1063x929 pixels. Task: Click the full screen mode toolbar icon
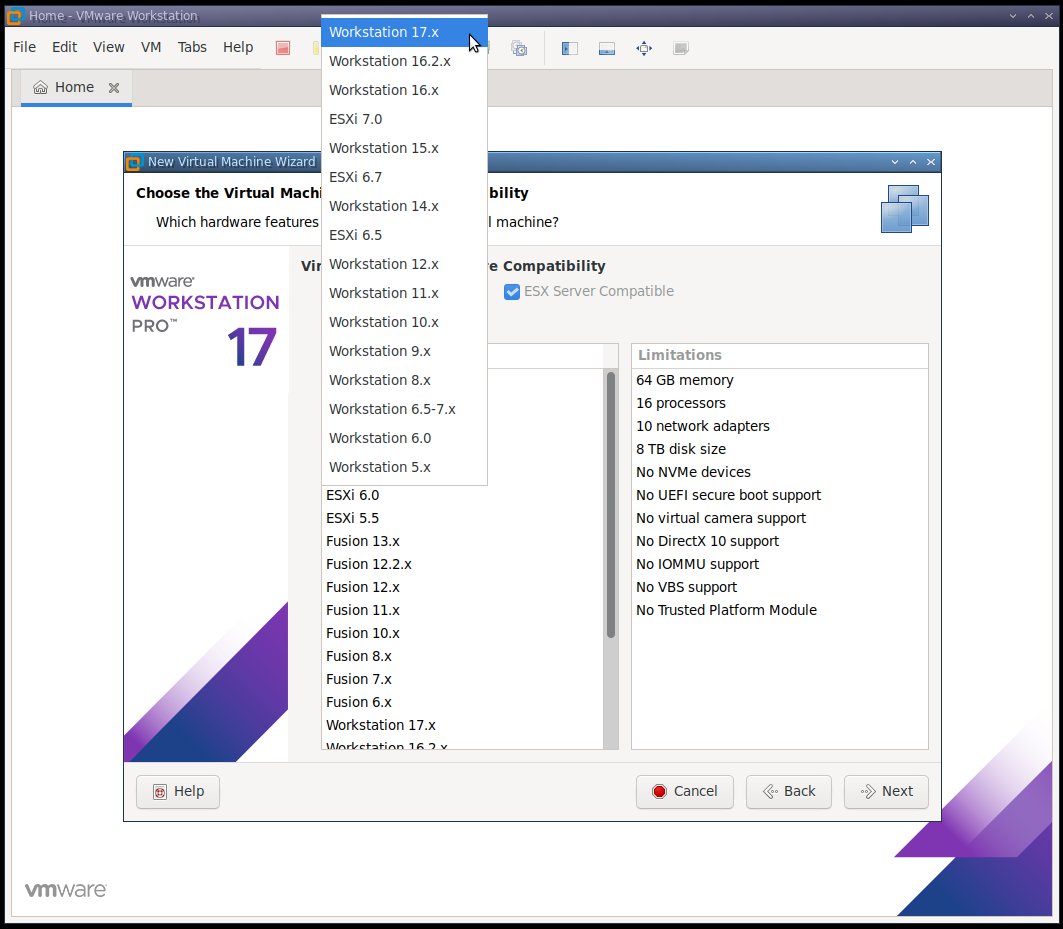[x=644, y=48]
